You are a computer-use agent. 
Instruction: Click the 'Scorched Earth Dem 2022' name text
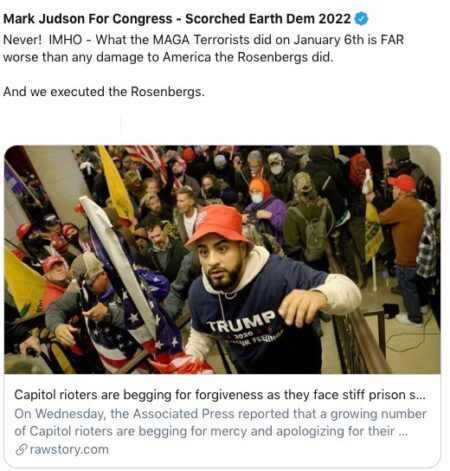coord(268,19)
